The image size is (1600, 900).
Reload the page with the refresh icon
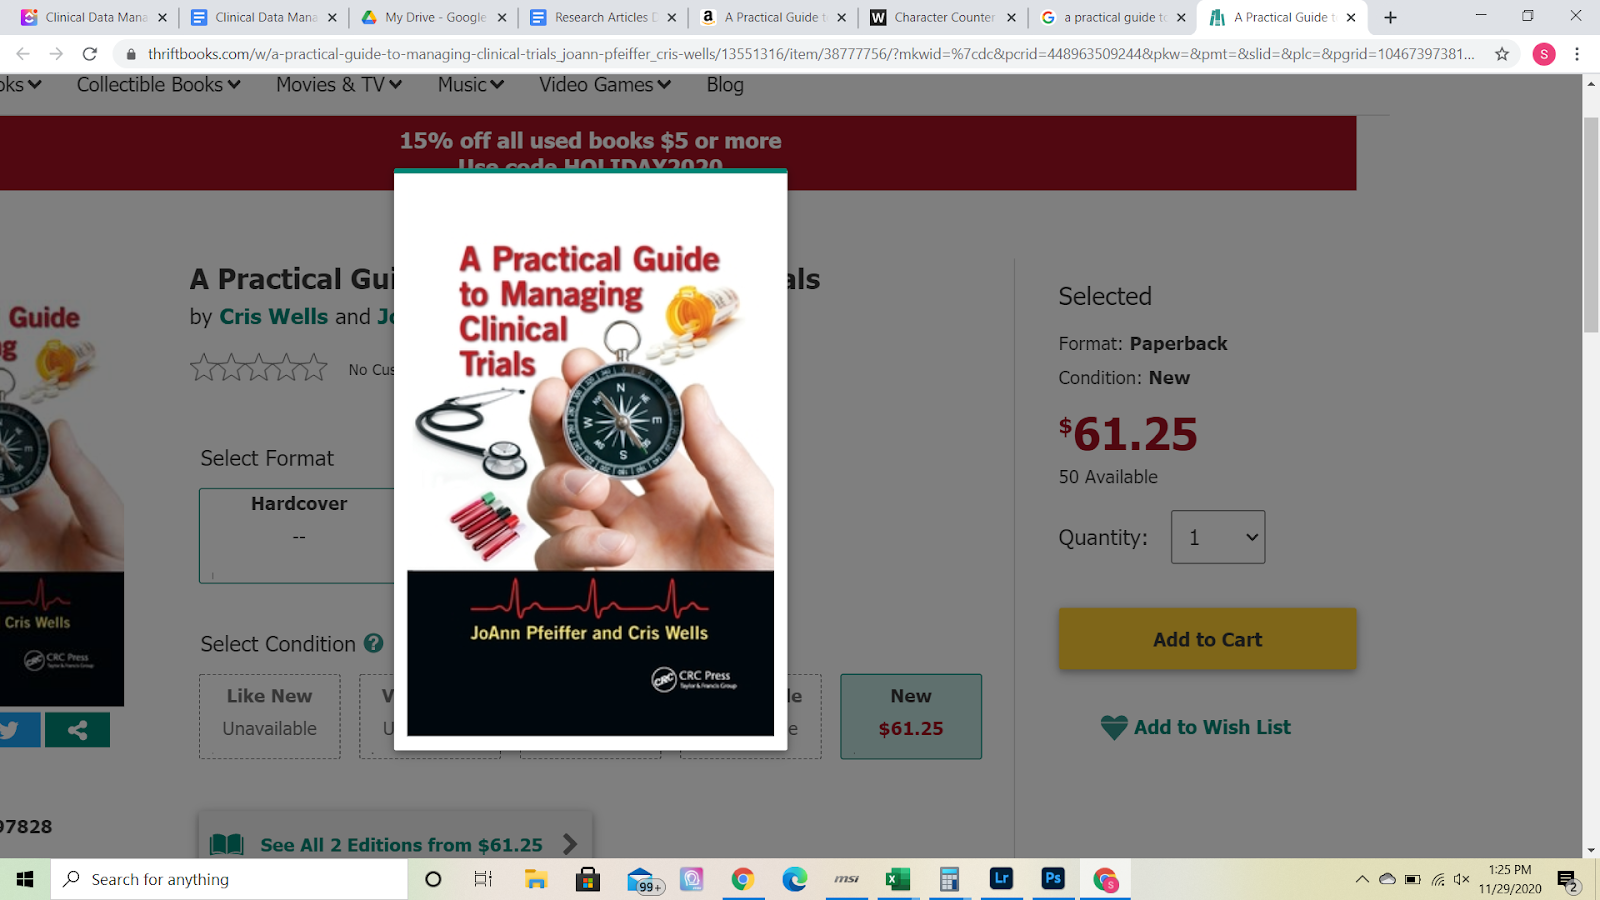90,54
